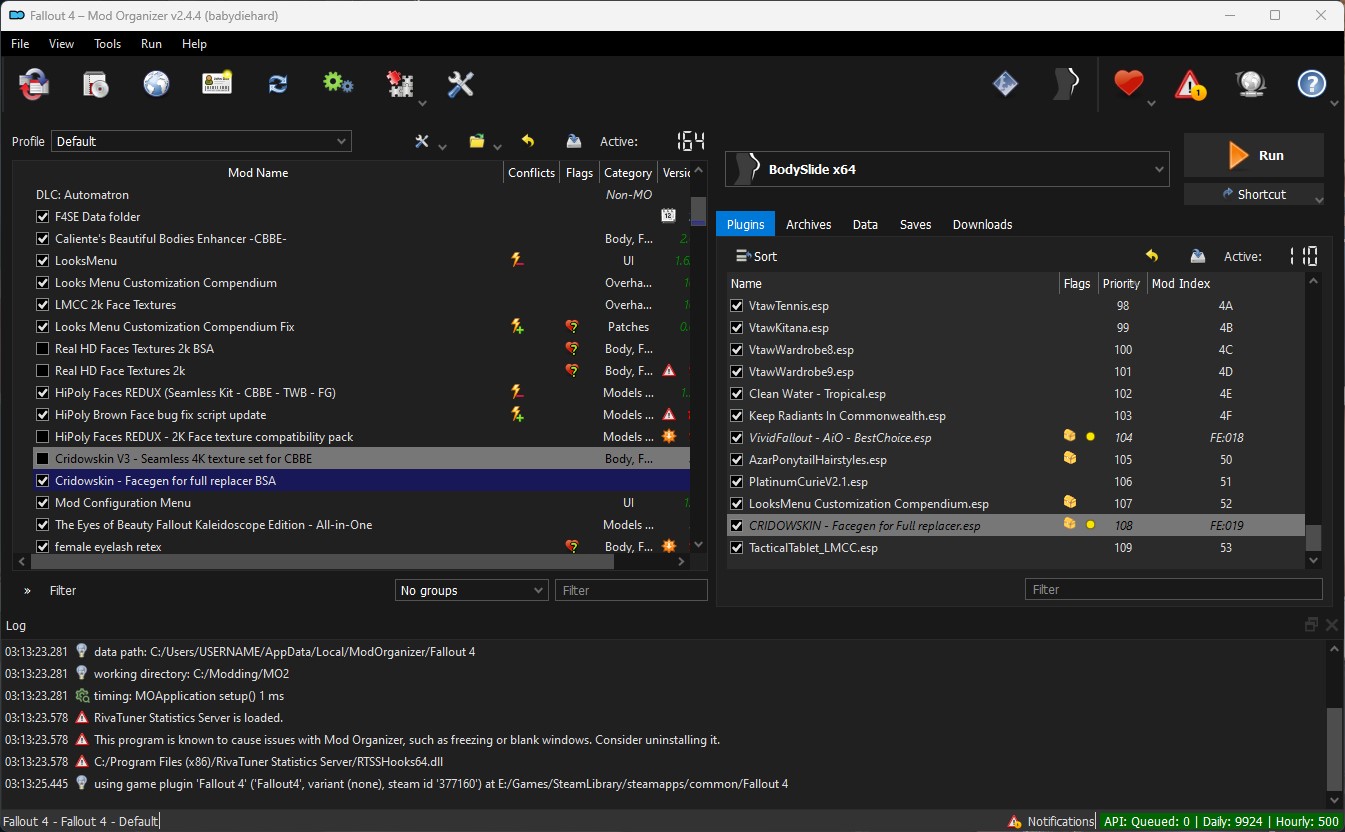Open the Shortcut dropdown button

point(1254,195)
